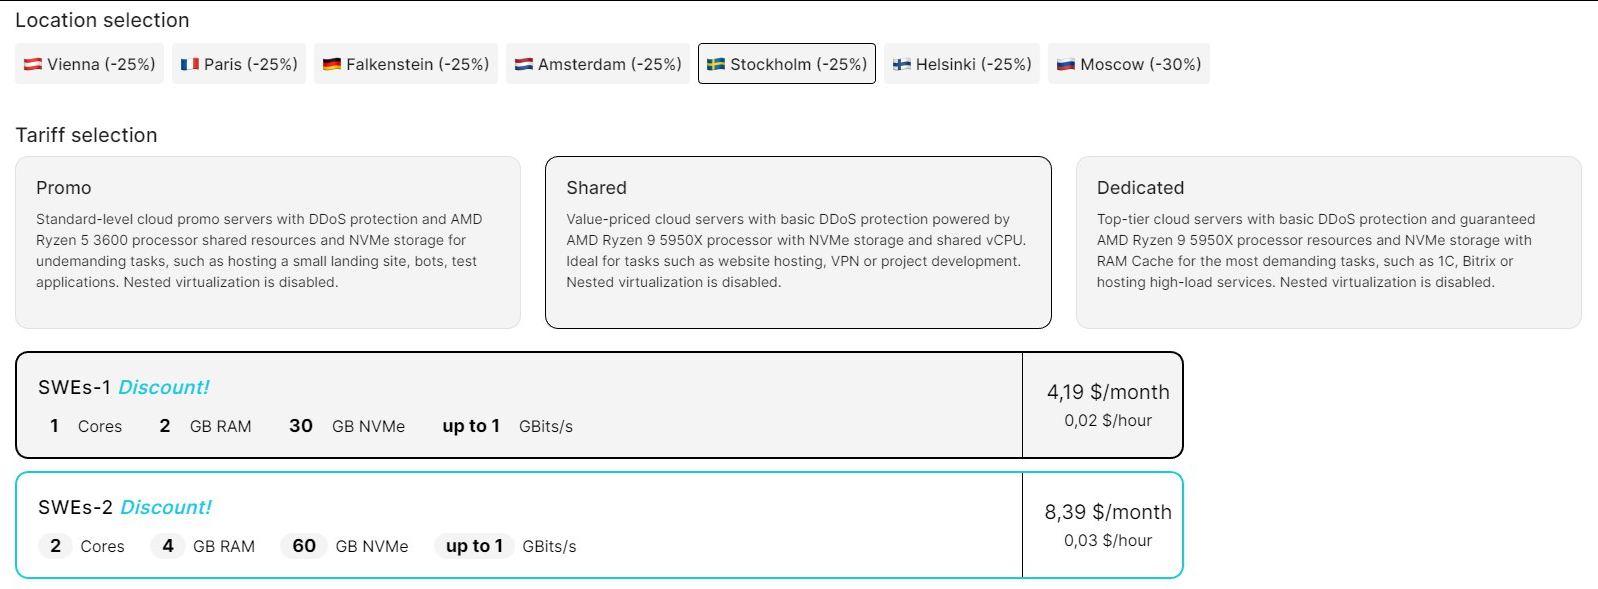Choose the Dedicated tariff card
Image resolution: width=1598 pixels, height=589 pixels.
pos(1328,242)
